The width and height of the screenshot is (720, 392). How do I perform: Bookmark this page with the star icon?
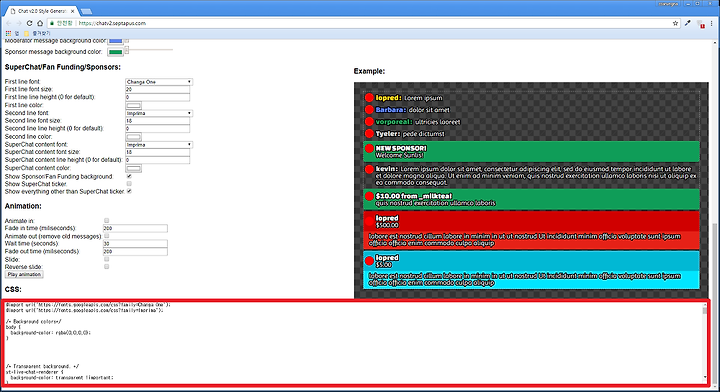(x=675, y=23)
